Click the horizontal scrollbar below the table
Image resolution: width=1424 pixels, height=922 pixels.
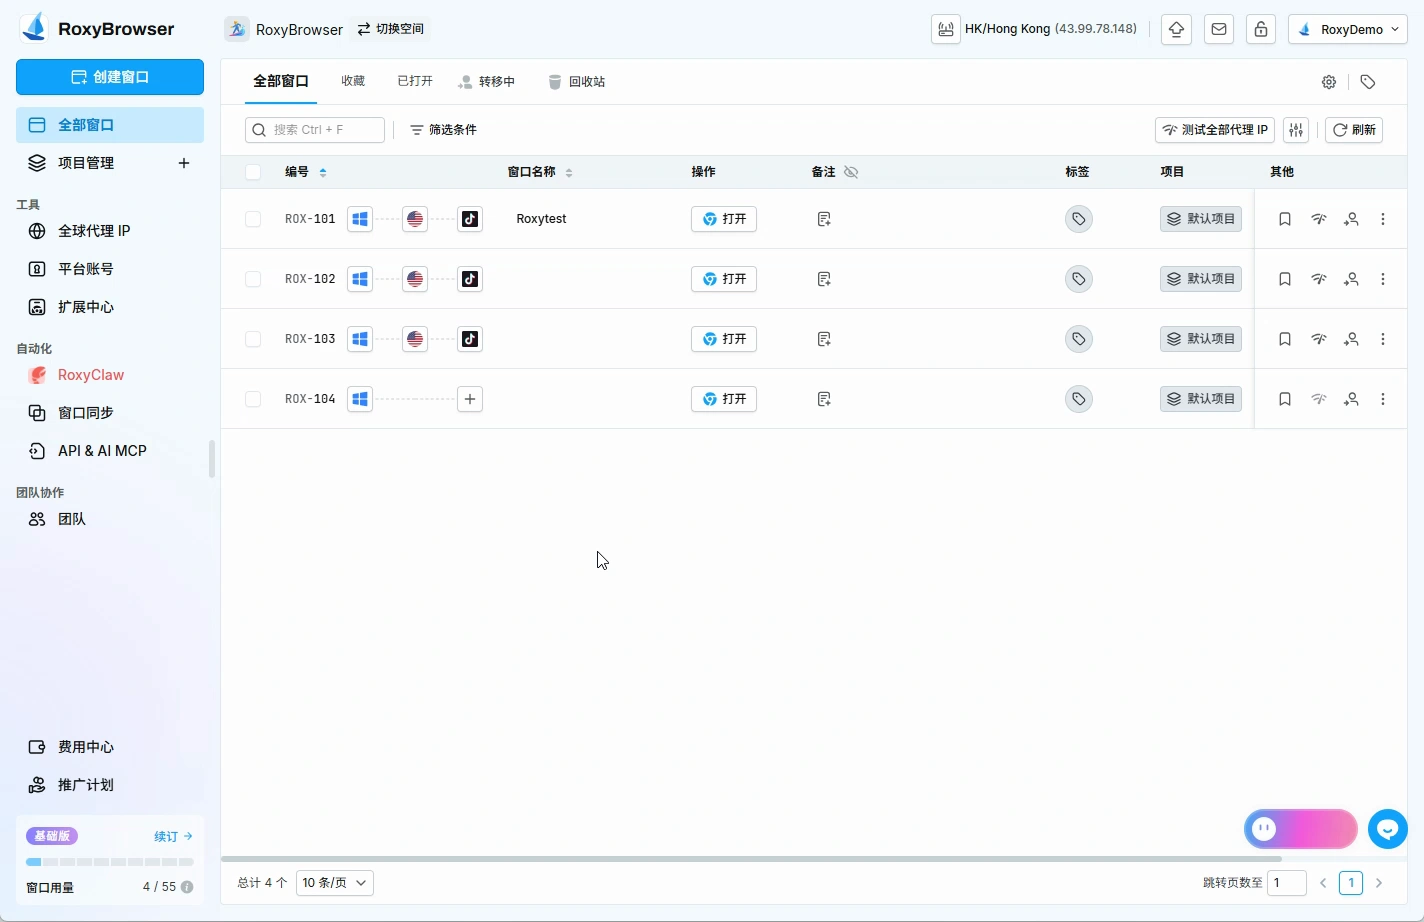751,858
